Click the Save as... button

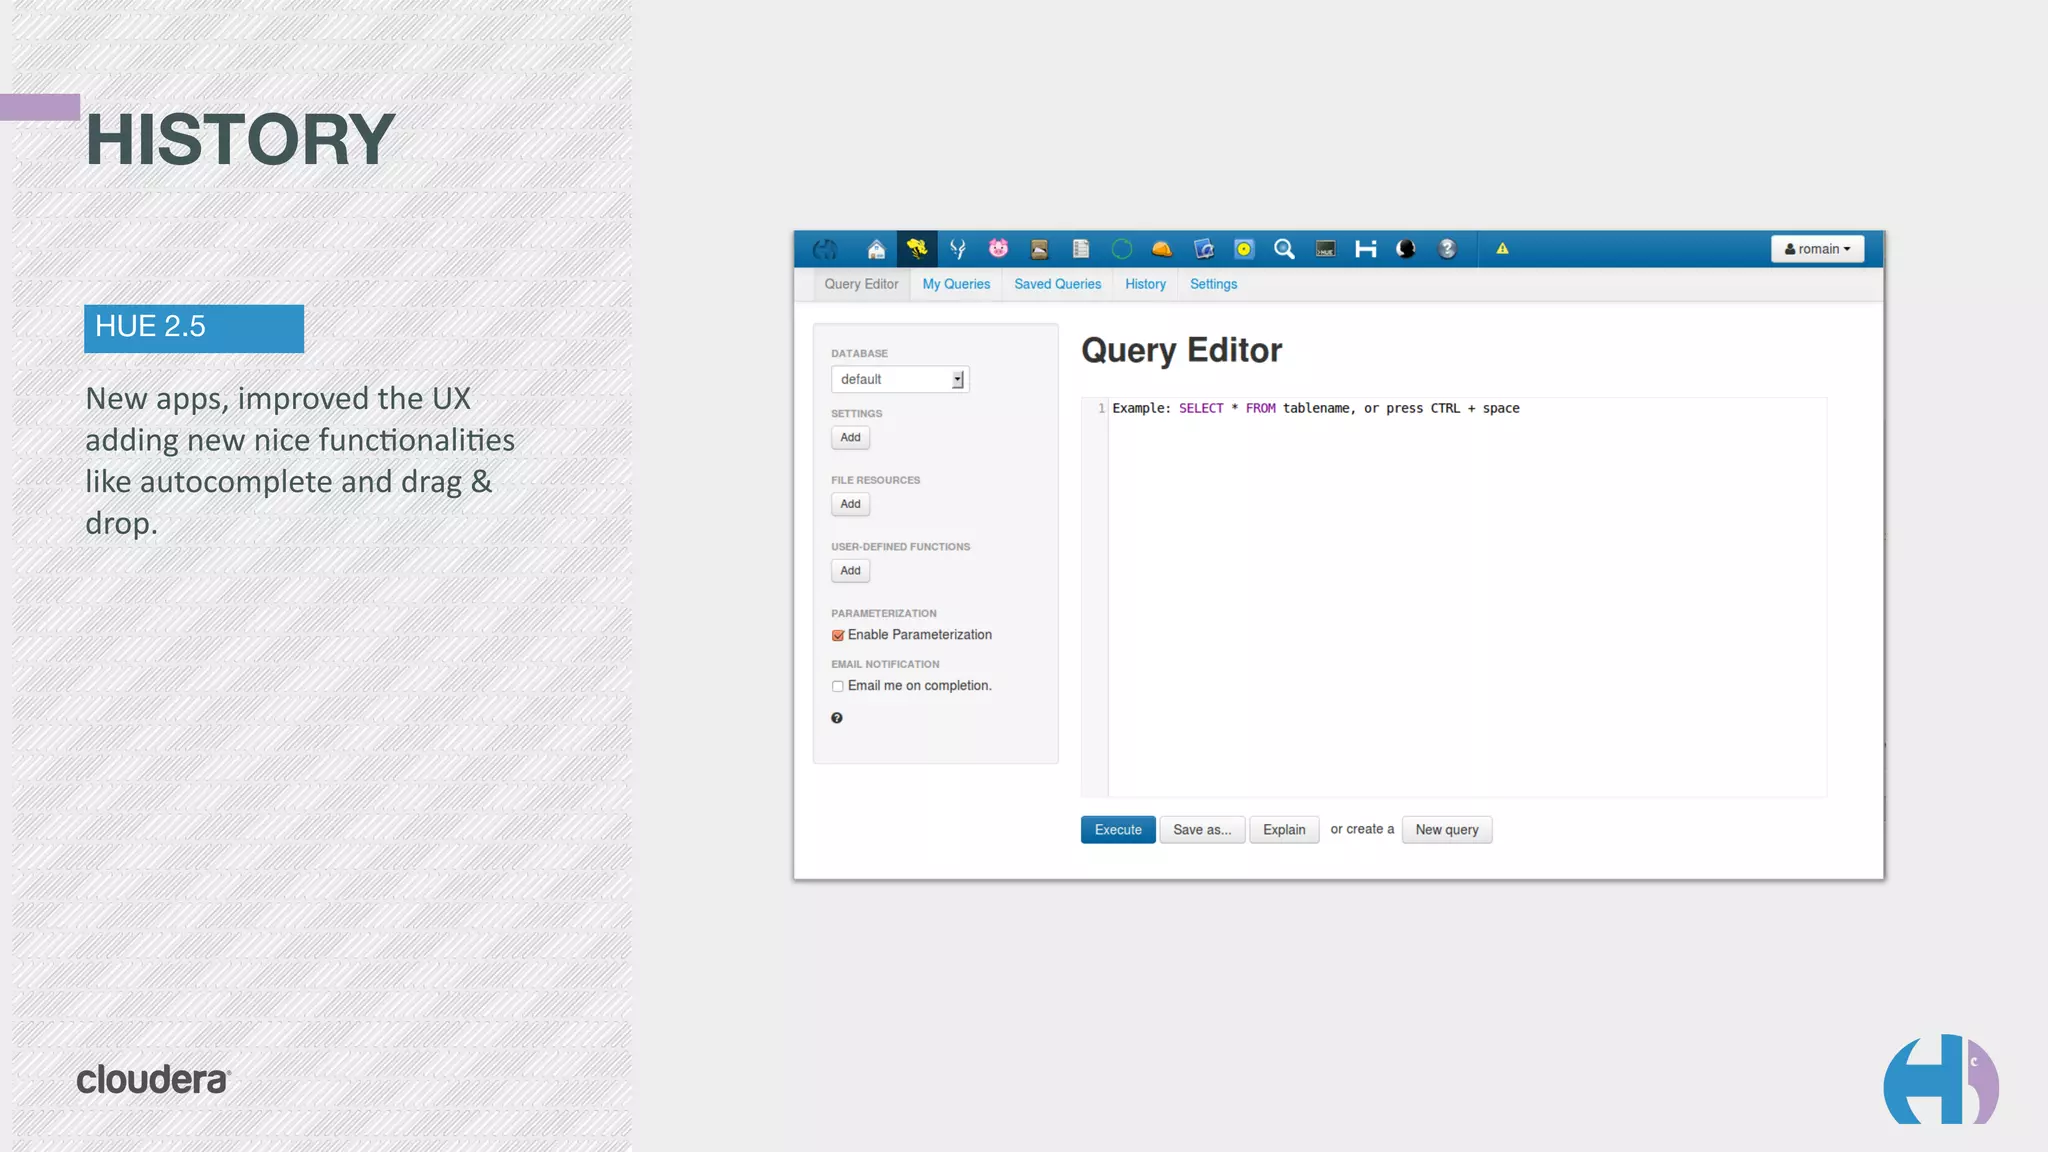tap(1202, 830)
